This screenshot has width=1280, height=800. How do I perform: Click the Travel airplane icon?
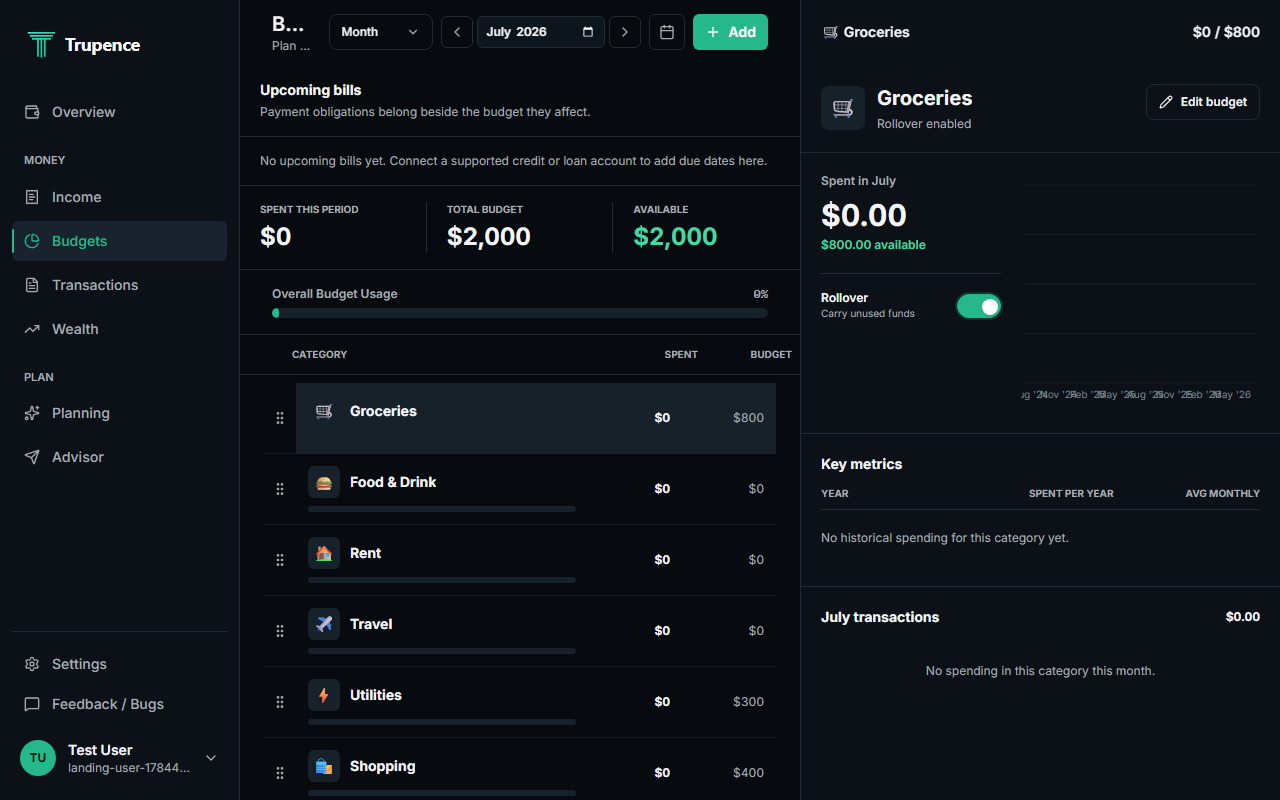pos(324,624)
